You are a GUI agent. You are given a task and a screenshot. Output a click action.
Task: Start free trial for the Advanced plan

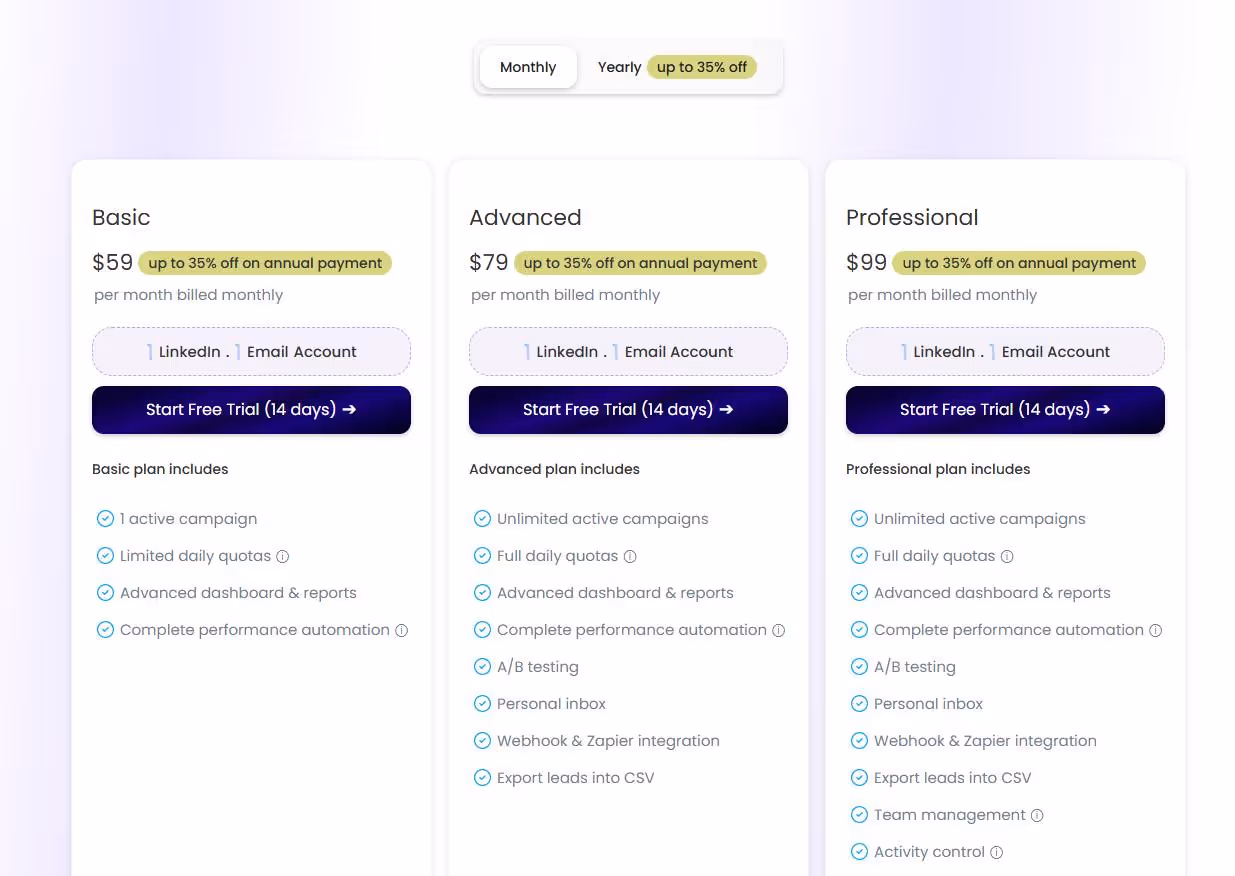pos(628,409)
